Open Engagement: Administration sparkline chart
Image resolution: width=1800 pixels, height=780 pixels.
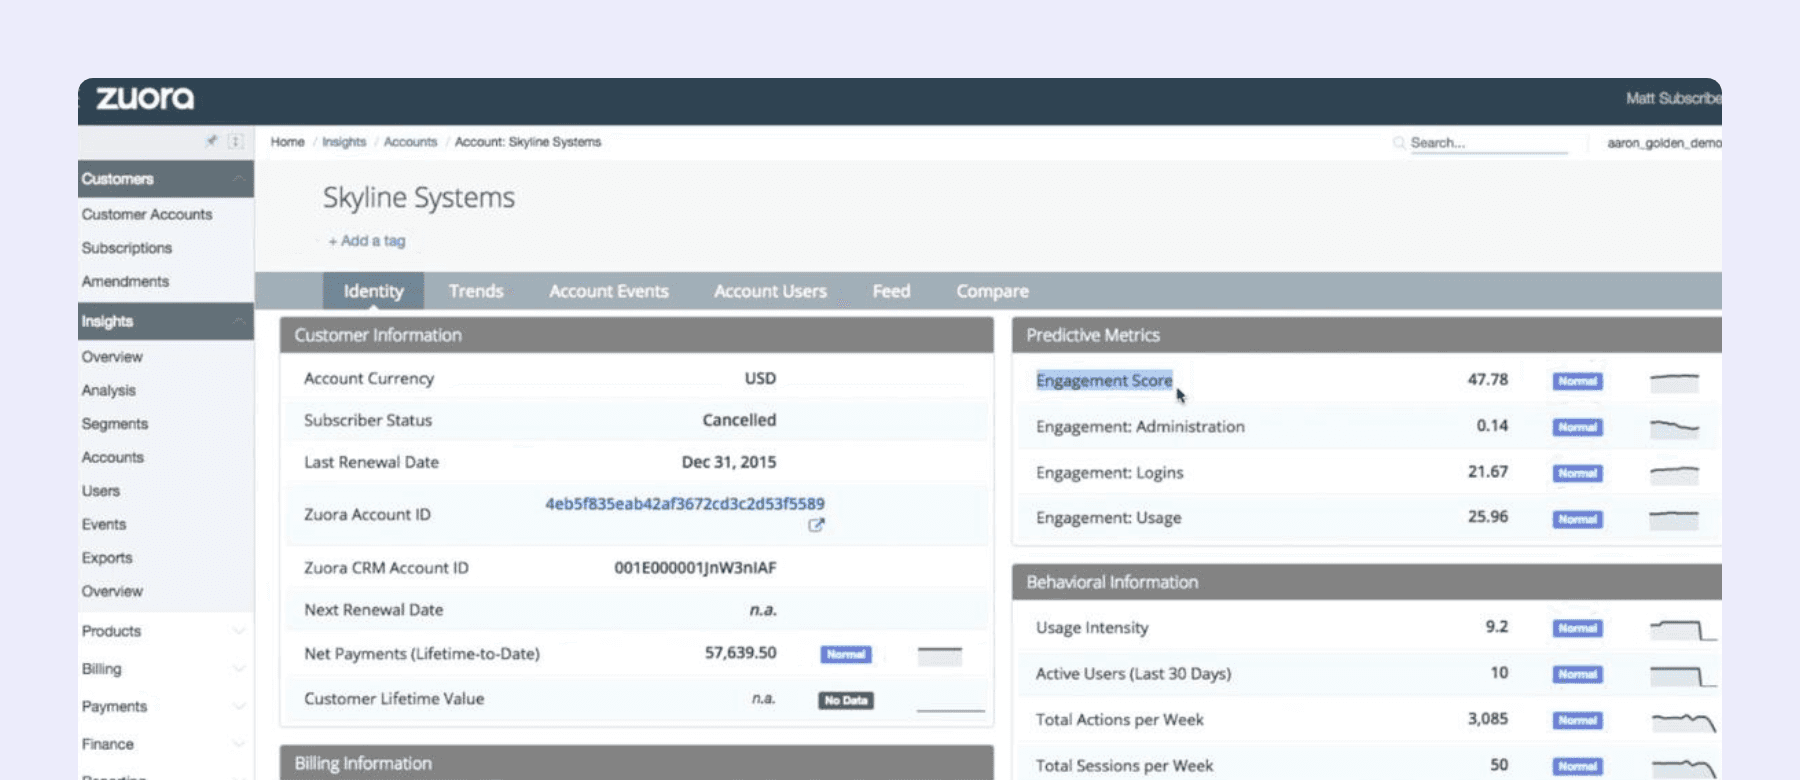pyautogui.click(x=1674, y=427)
